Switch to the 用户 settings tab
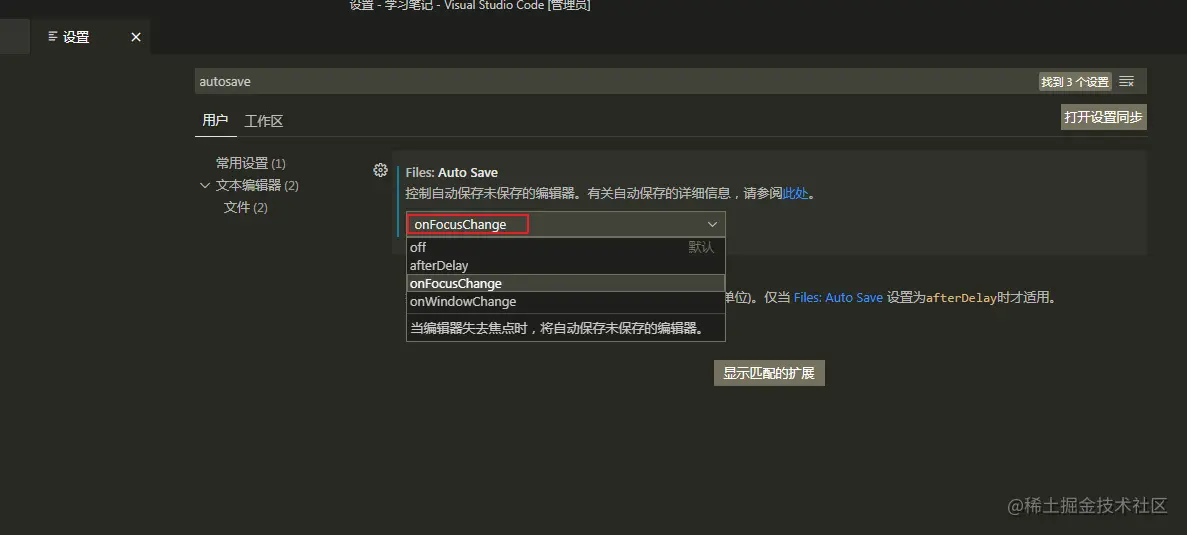This screenshot has height=535, width=1187. click(215, 120)
